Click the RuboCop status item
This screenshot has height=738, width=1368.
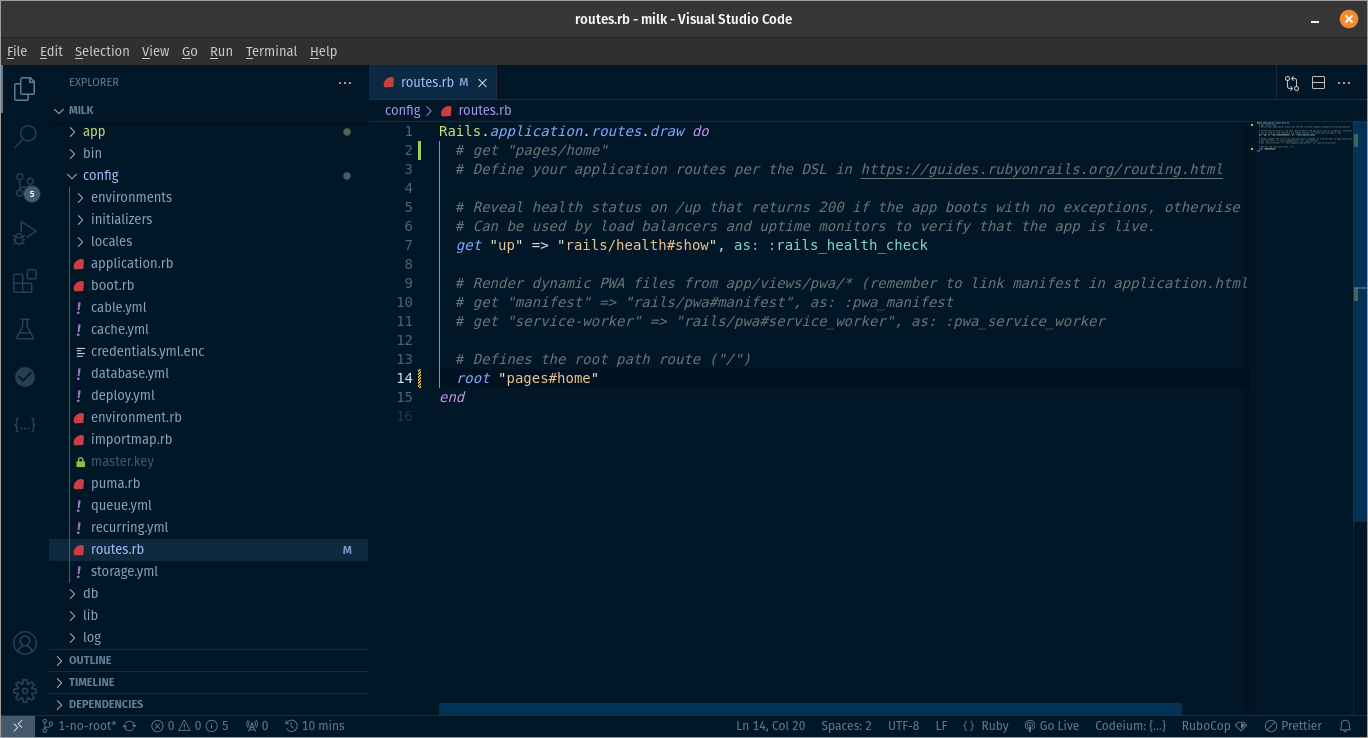pos(1214,726)
